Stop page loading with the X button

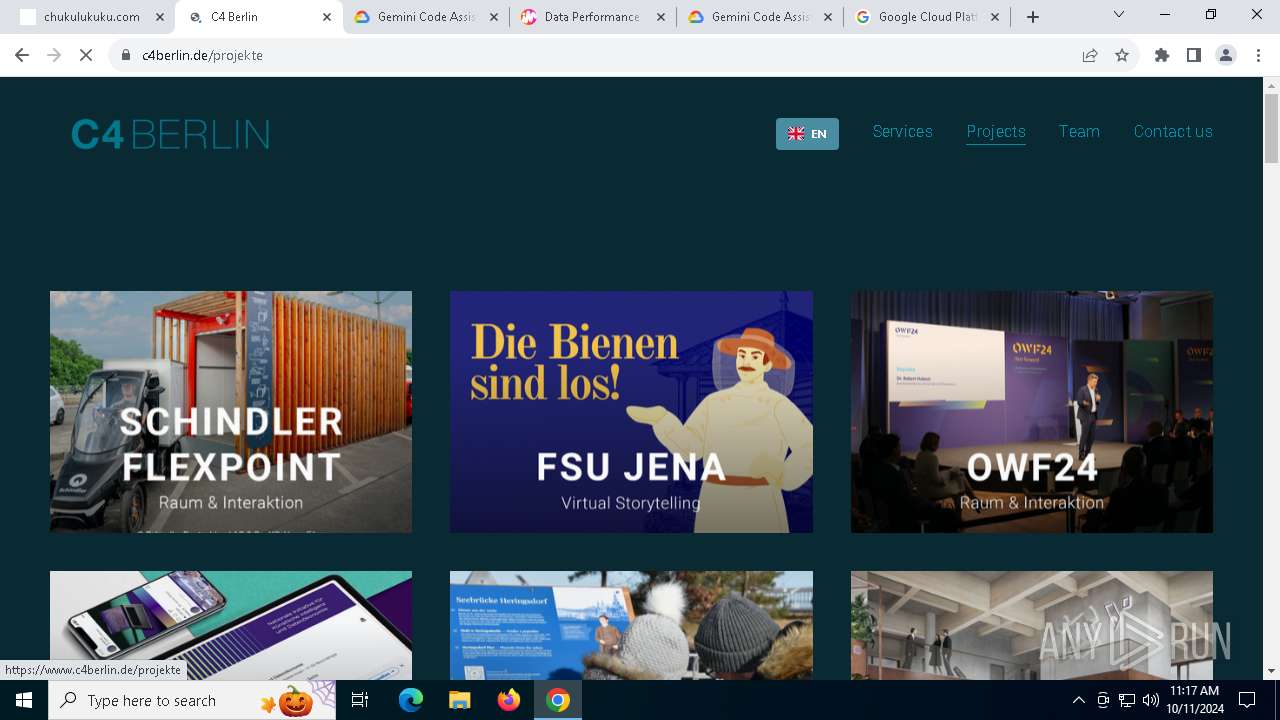point(86,55)
